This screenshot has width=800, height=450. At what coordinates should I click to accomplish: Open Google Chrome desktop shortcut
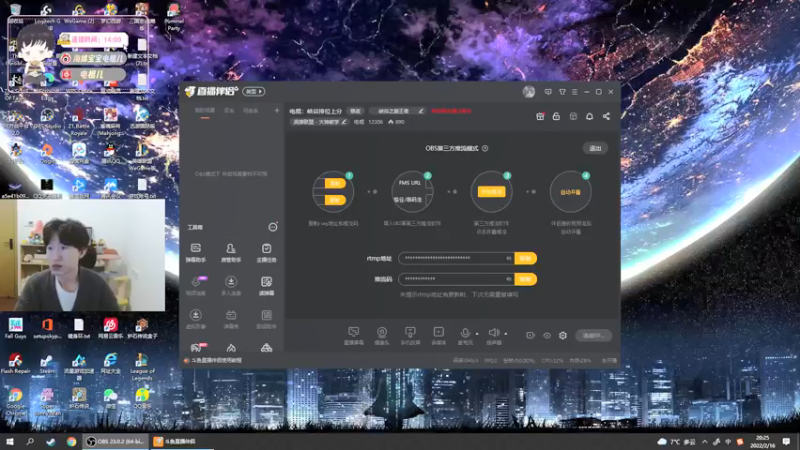point(16,402)
